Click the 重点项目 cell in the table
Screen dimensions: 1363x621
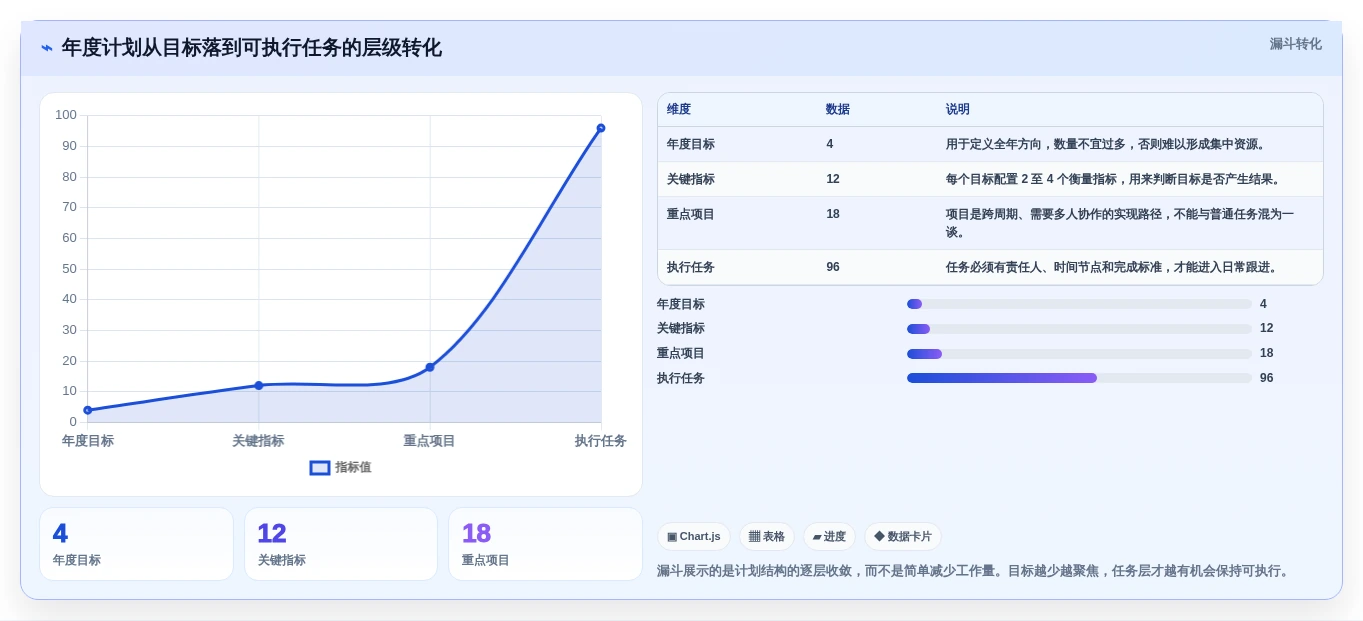point(691,214)
